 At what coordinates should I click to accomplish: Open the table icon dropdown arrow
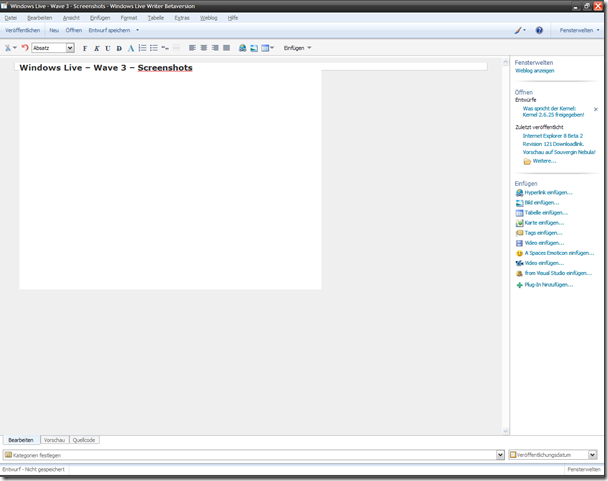pos(272,48)
